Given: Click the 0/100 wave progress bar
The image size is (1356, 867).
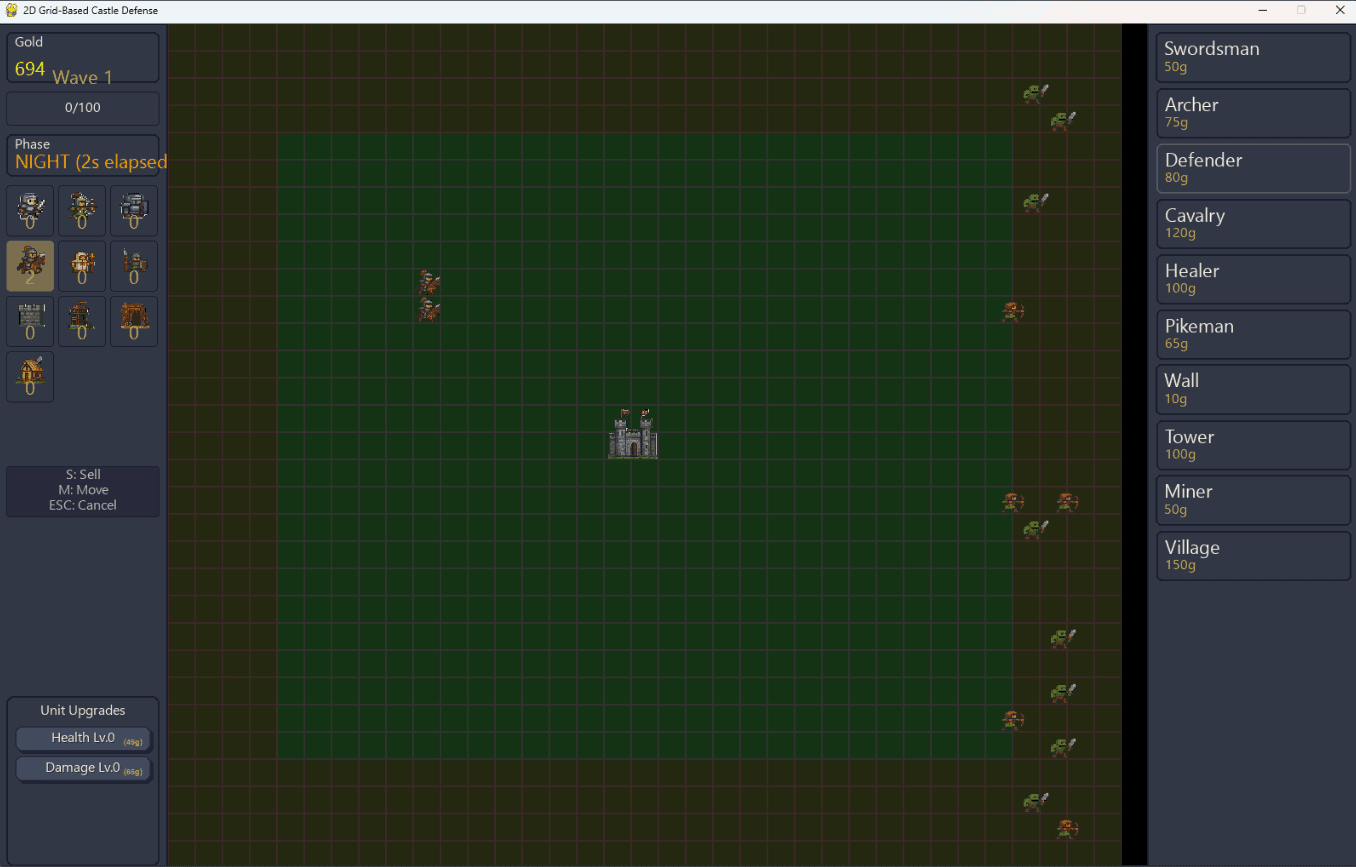Looking at the screenshot, I should point(82,107).
